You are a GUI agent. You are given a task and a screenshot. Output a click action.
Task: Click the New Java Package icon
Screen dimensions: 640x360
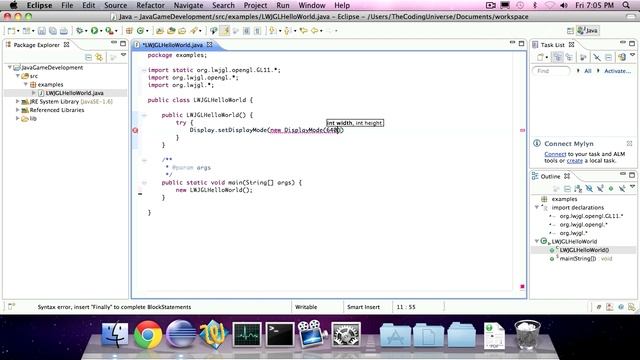pyautogui.click(x=129, y=31)
